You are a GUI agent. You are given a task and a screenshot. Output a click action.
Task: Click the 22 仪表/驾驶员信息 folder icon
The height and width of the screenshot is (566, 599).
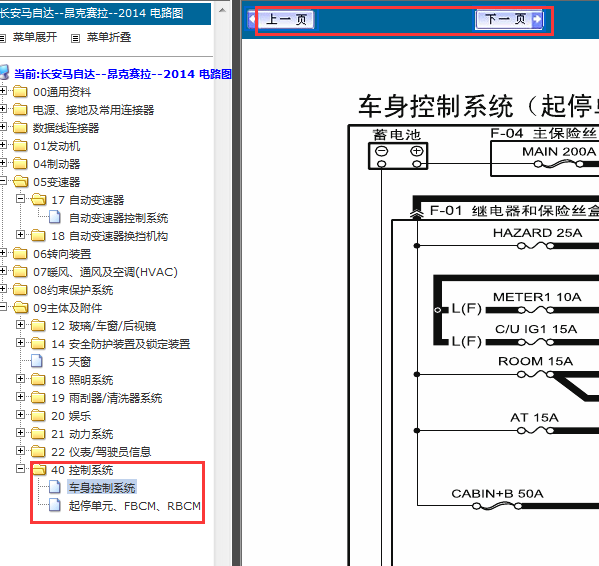[38, 451]
